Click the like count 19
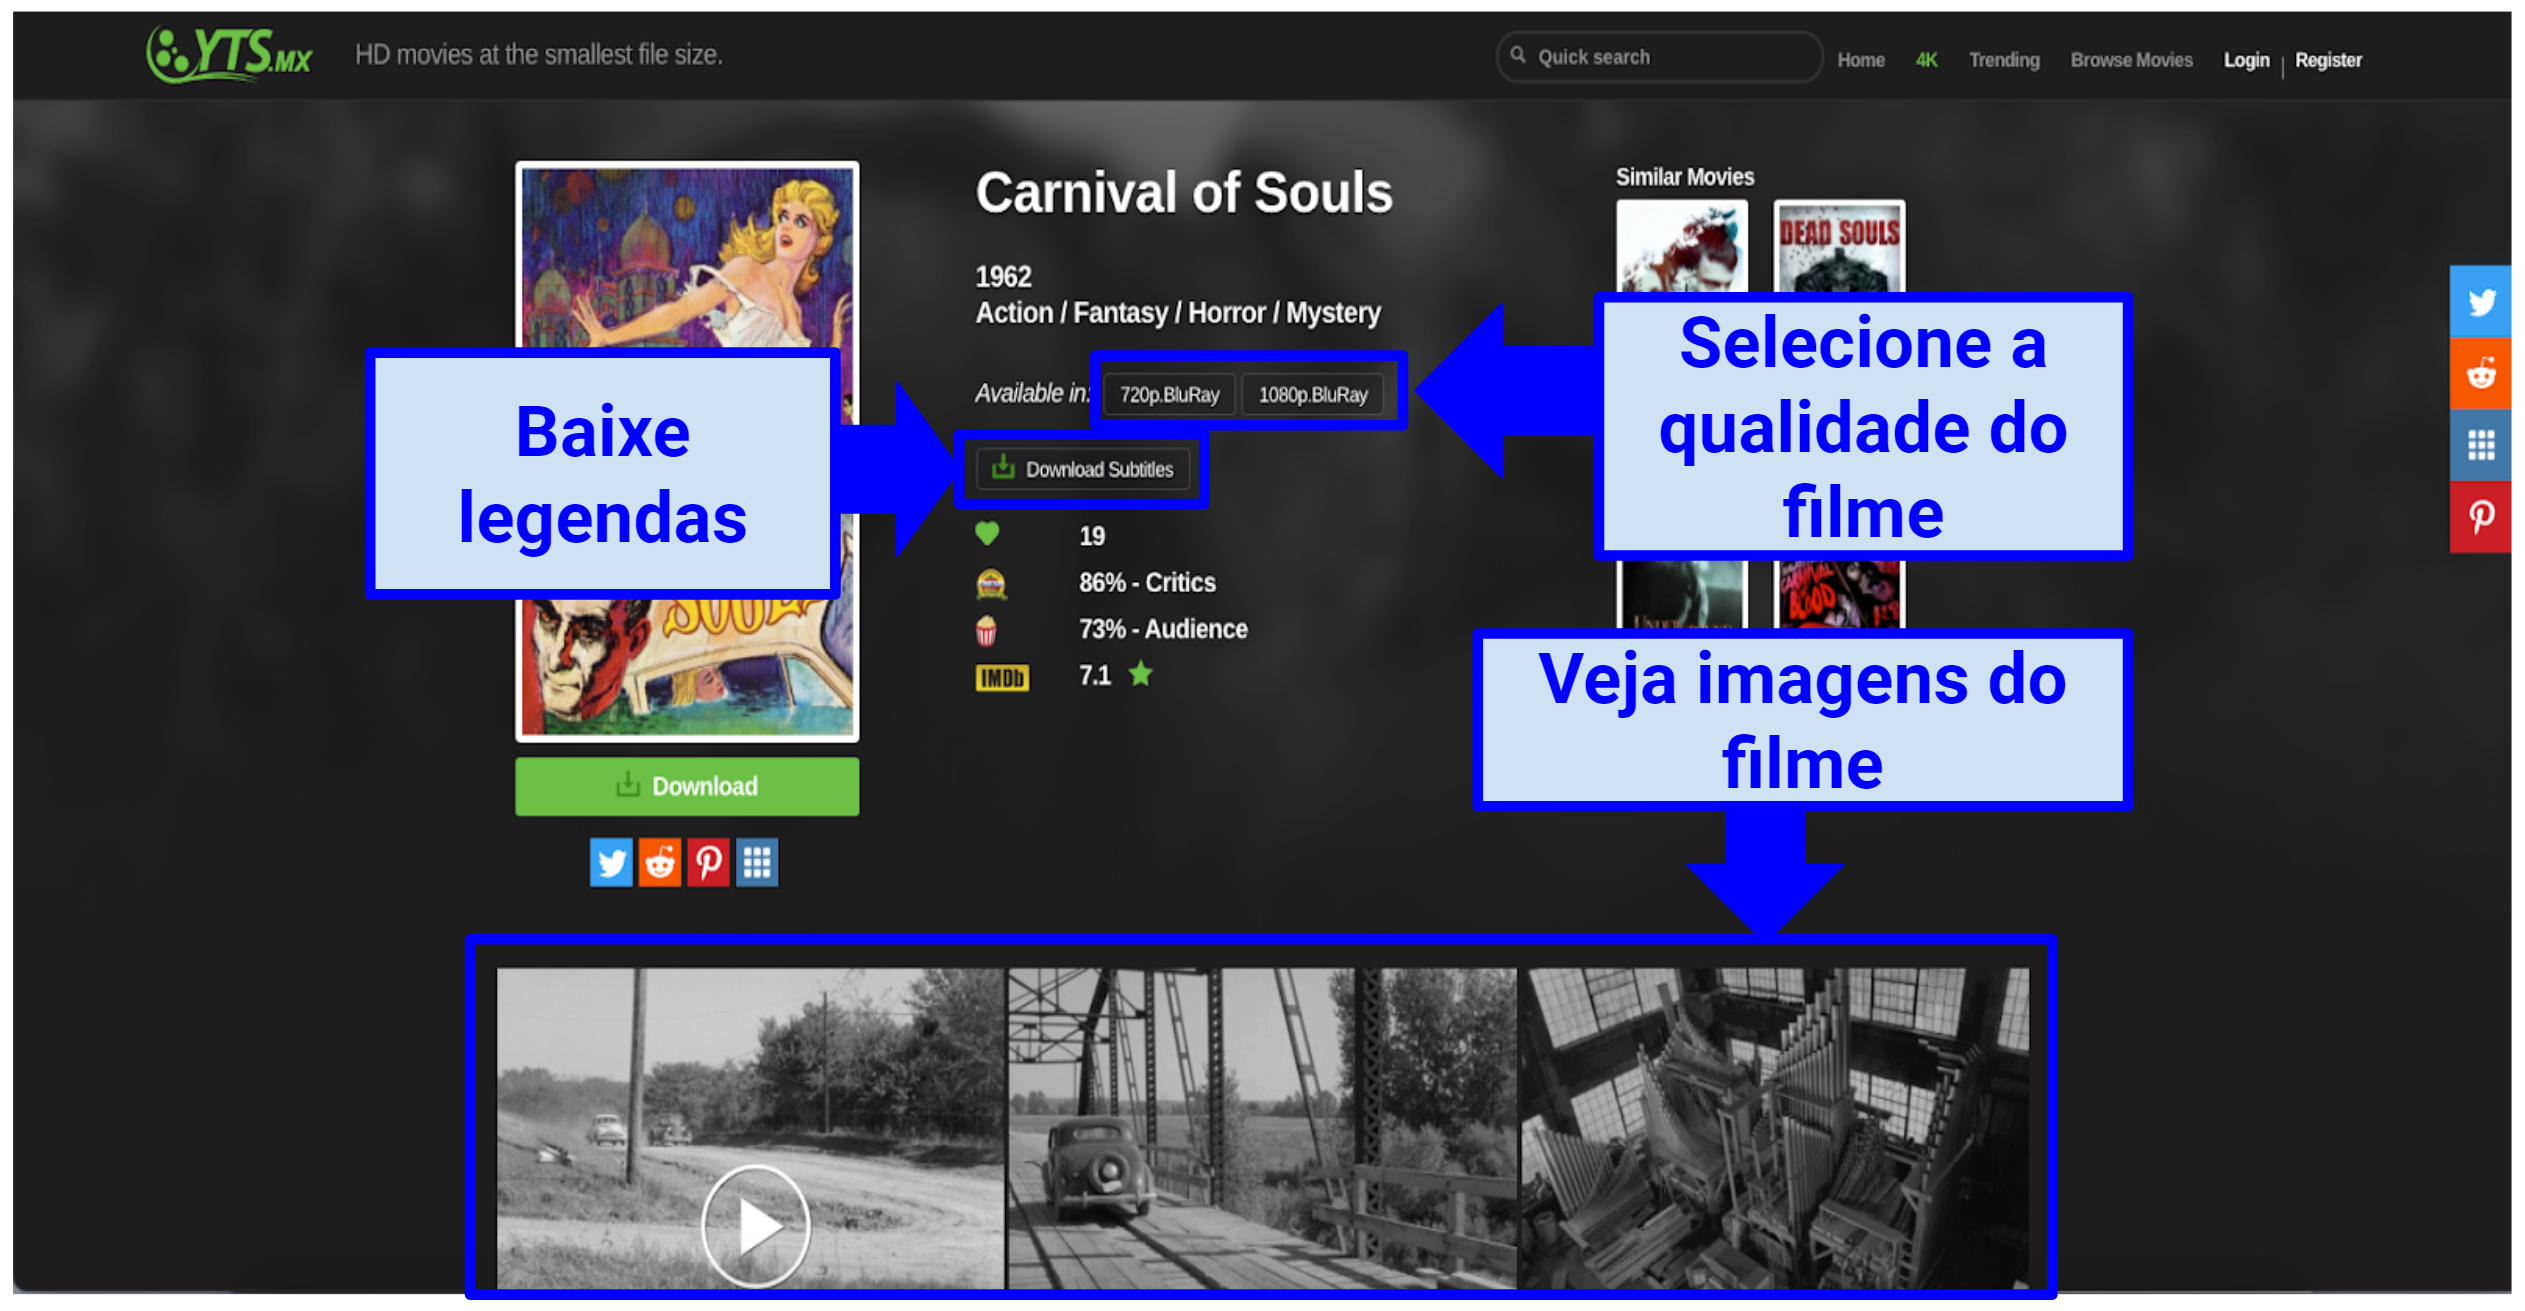The height and width of the screenshot is (1311, 2525). click(x=1092, y=536)
